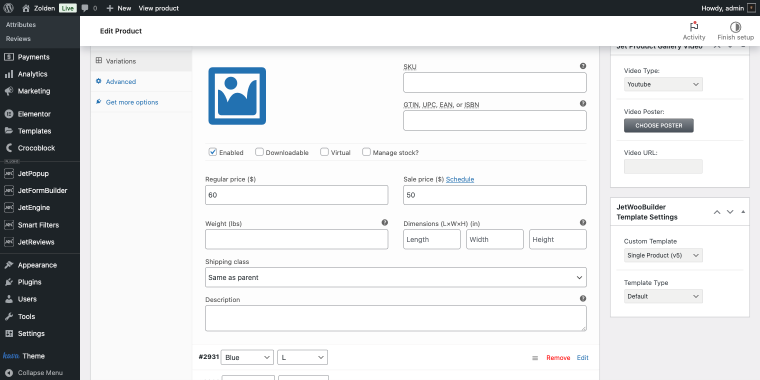Click View product link

[158, 8]
